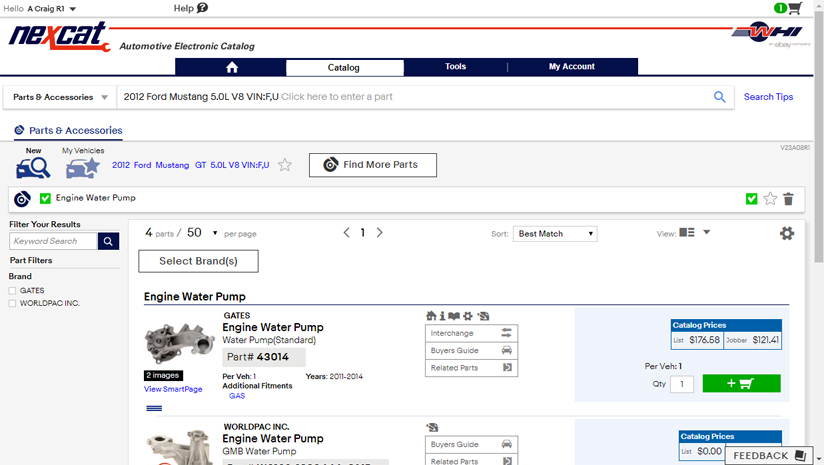The image size is (824, 465).
Task: Click the Mustang model link
Action: [172, 165]
